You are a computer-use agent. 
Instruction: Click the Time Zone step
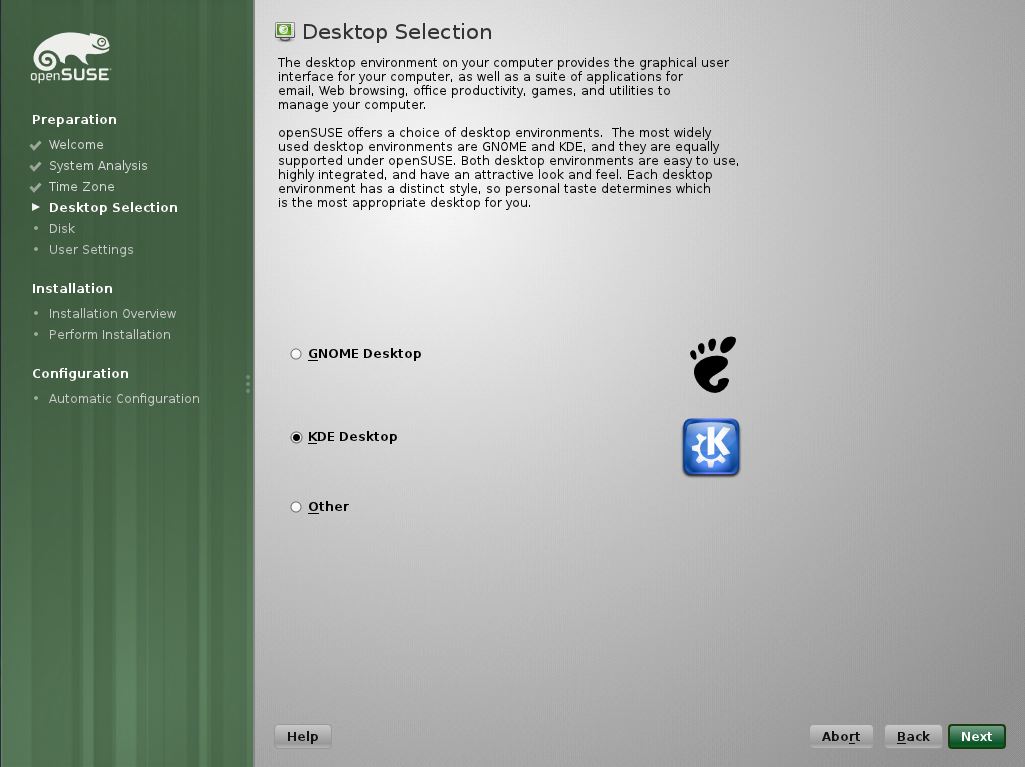[x=82, y=186]
